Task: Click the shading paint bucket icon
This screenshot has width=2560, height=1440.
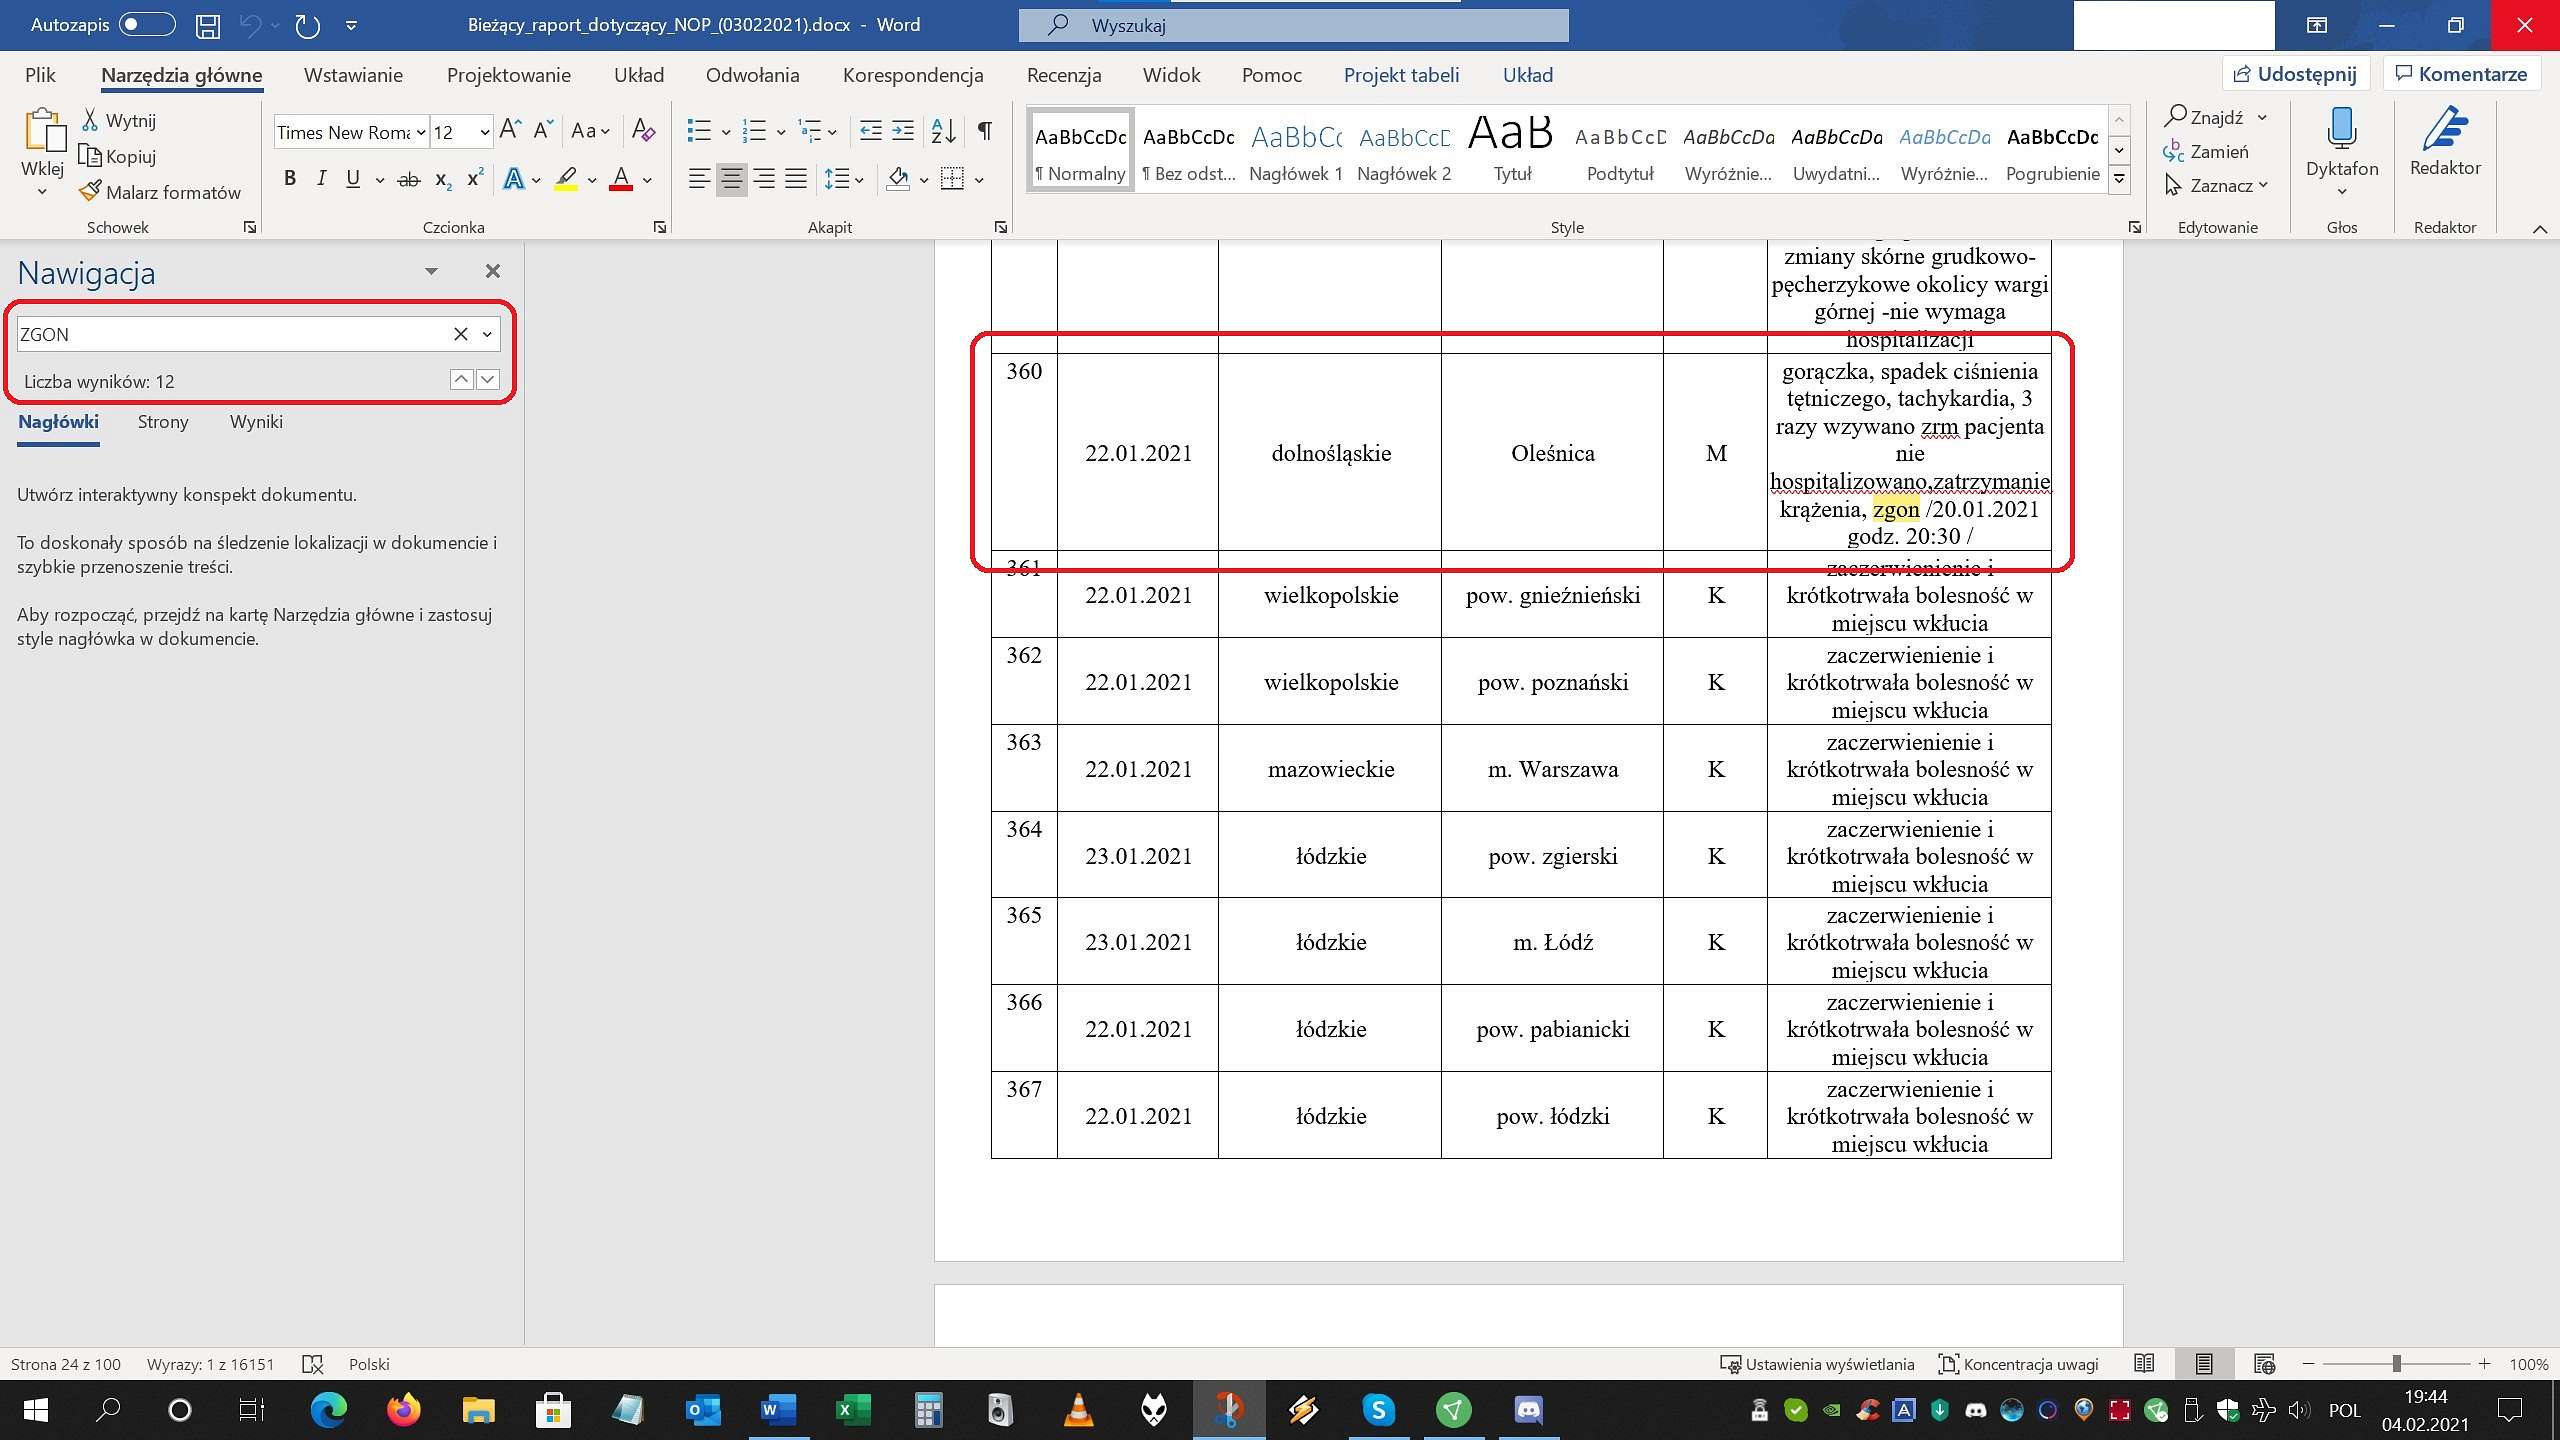Action: point(898,180)
